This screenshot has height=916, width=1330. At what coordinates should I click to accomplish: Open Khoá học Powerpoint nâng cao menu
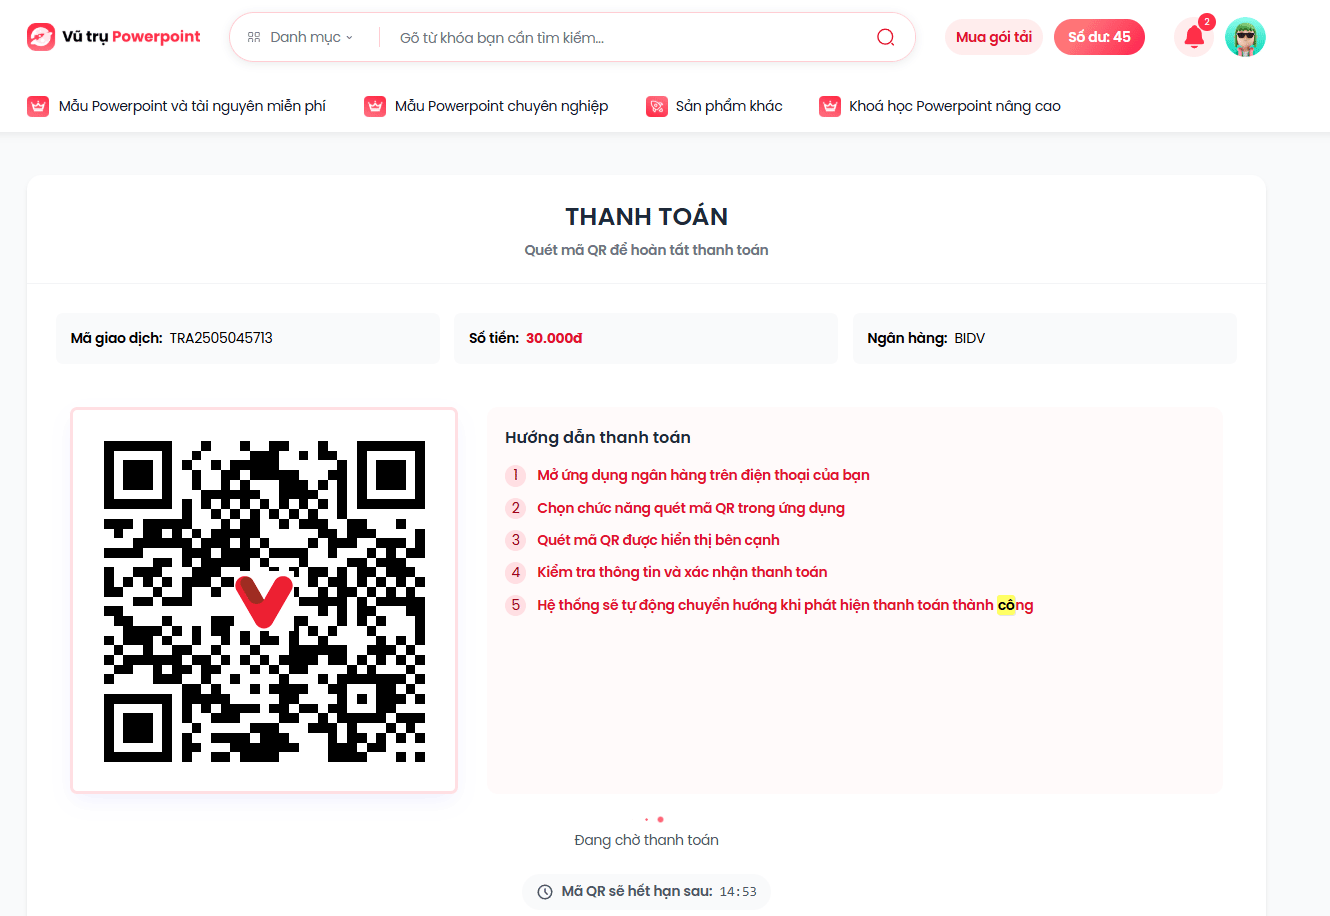point(955,106)
